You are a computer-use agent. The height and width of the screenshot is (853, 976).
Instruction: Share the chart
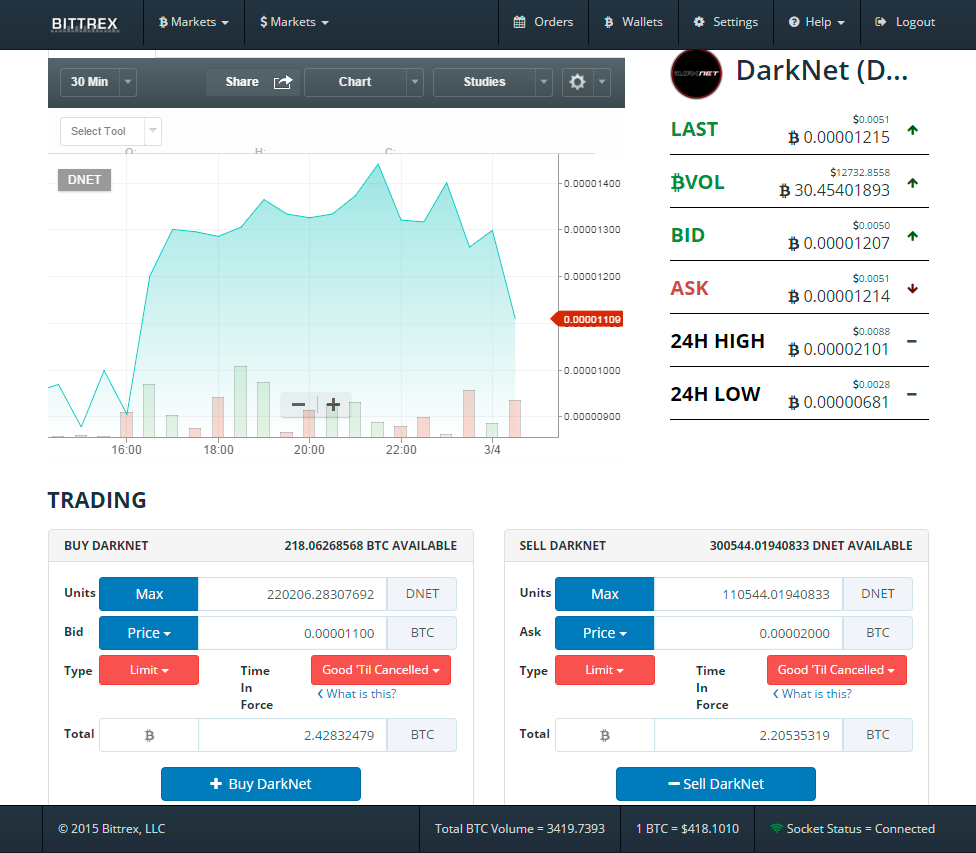pyautogui.click(x=253, y=82)
